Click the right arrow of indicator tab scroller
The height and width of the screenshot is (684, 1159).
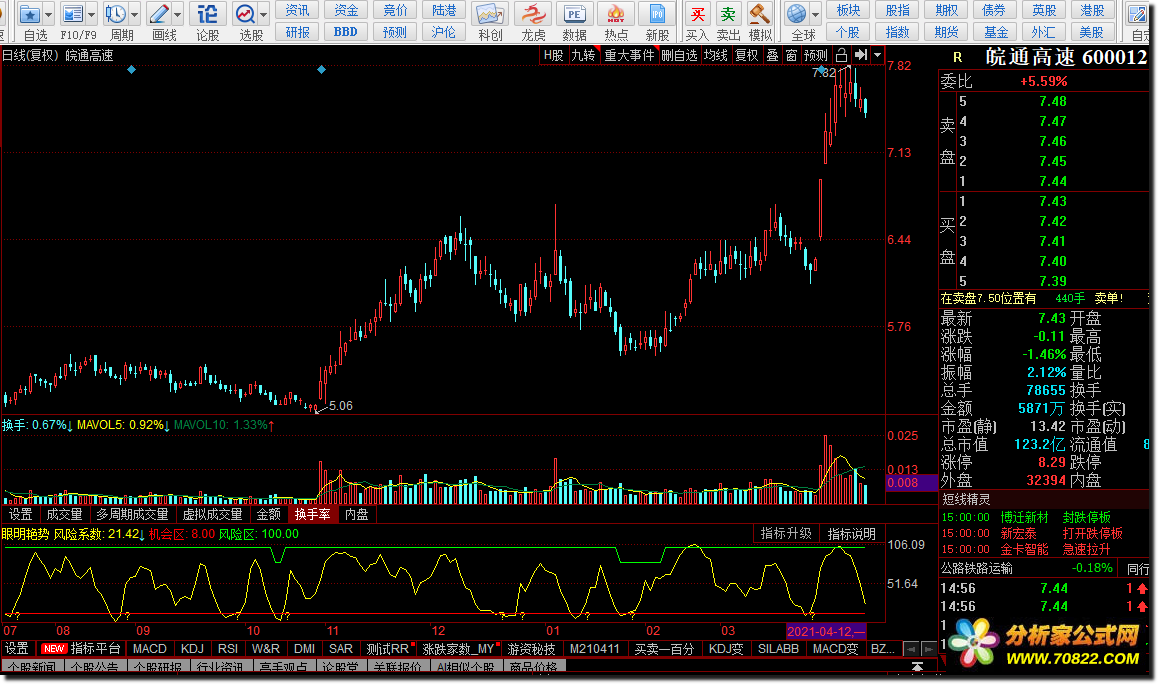[929, 649]
